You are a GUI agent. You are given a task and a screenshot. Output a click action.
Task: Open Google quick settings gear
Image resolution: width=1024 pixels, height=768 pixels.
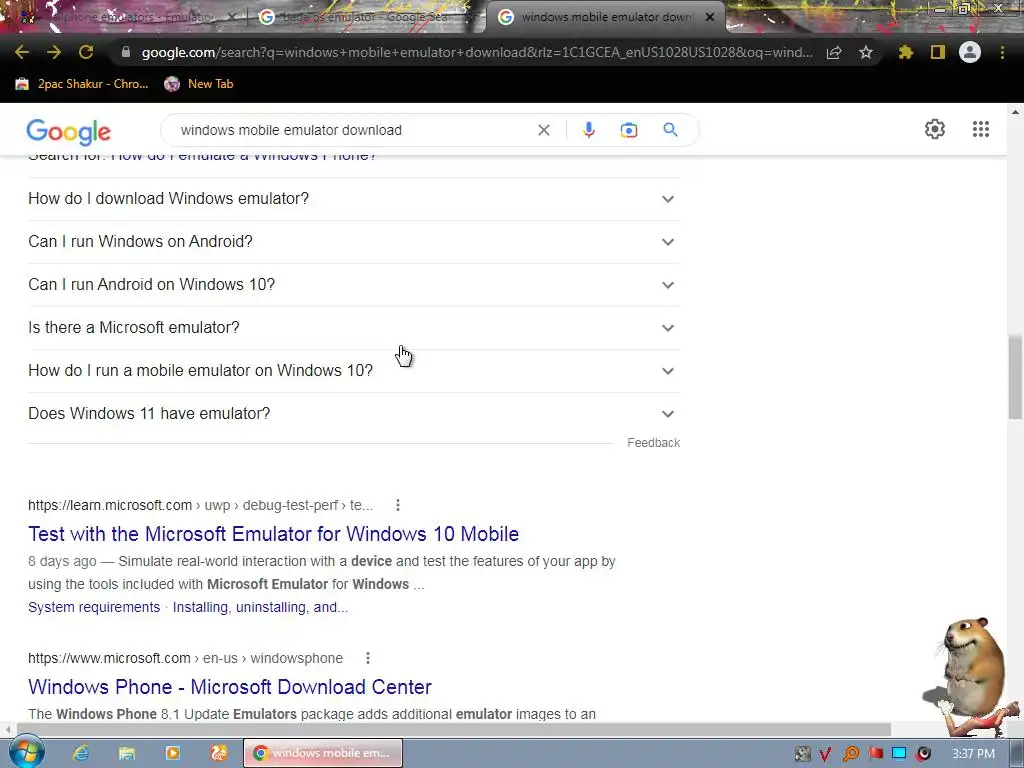(x=935, y=129)
